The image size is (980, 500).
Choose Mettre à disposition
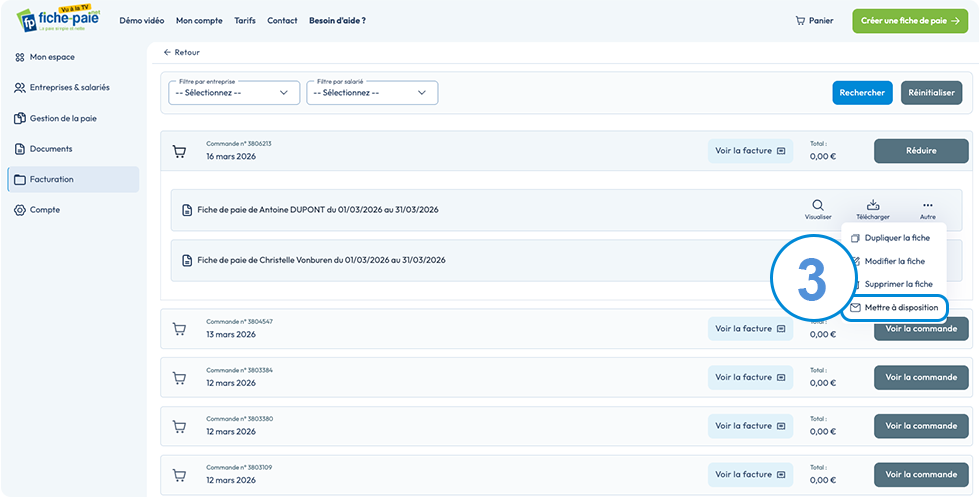[x=894, y=308]
